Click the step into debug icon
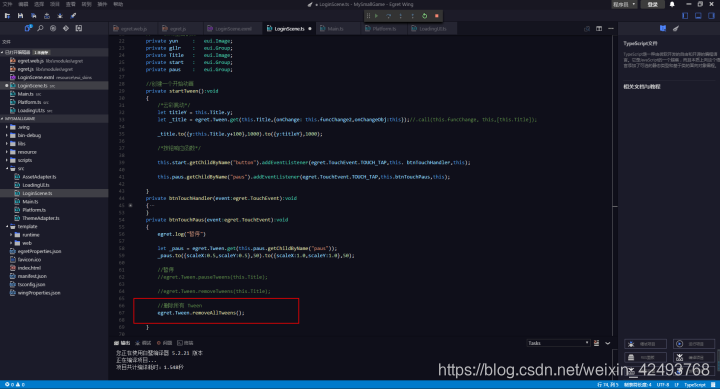720x389 pixels. click(400, 16)
